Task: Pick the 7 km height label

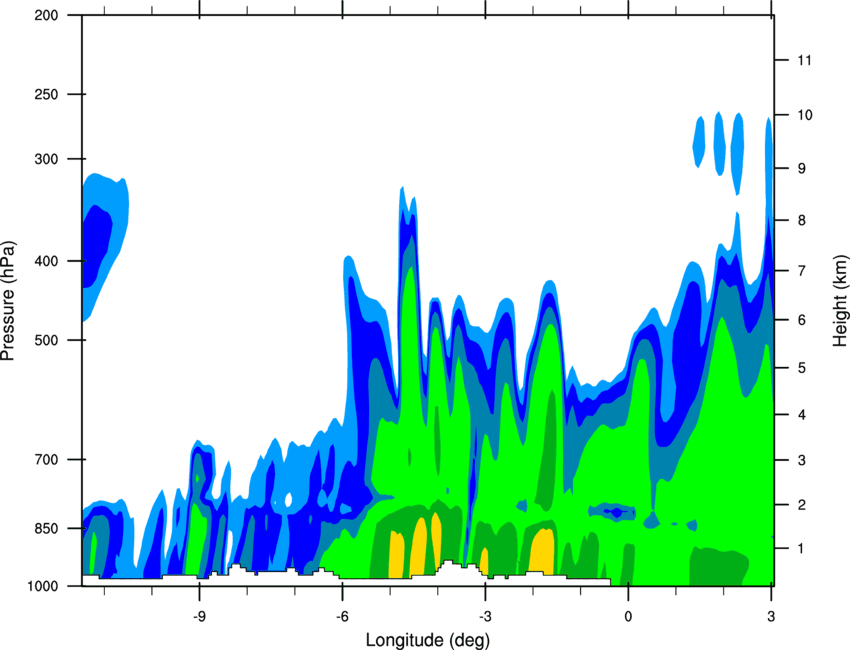Action: [x=802, y=271]
